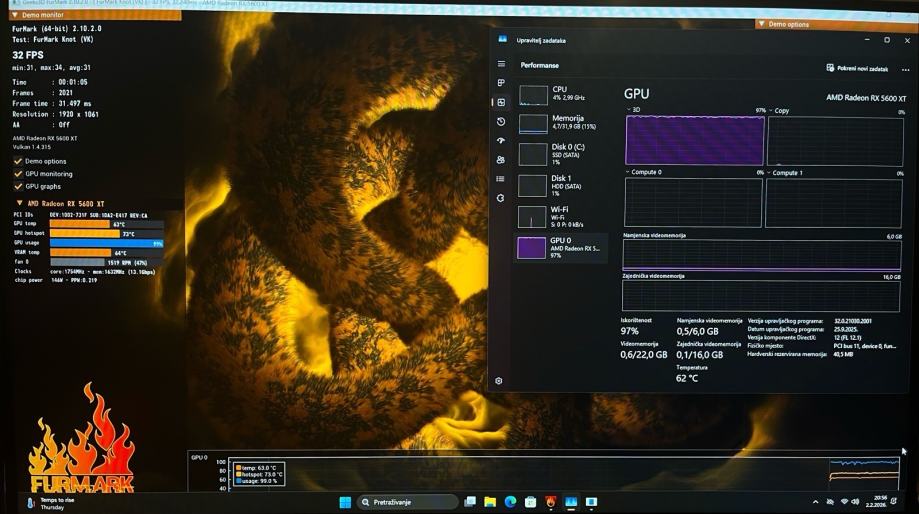
Task: Open File Explorer from the taskbar
Action: (x=490, y=502)
